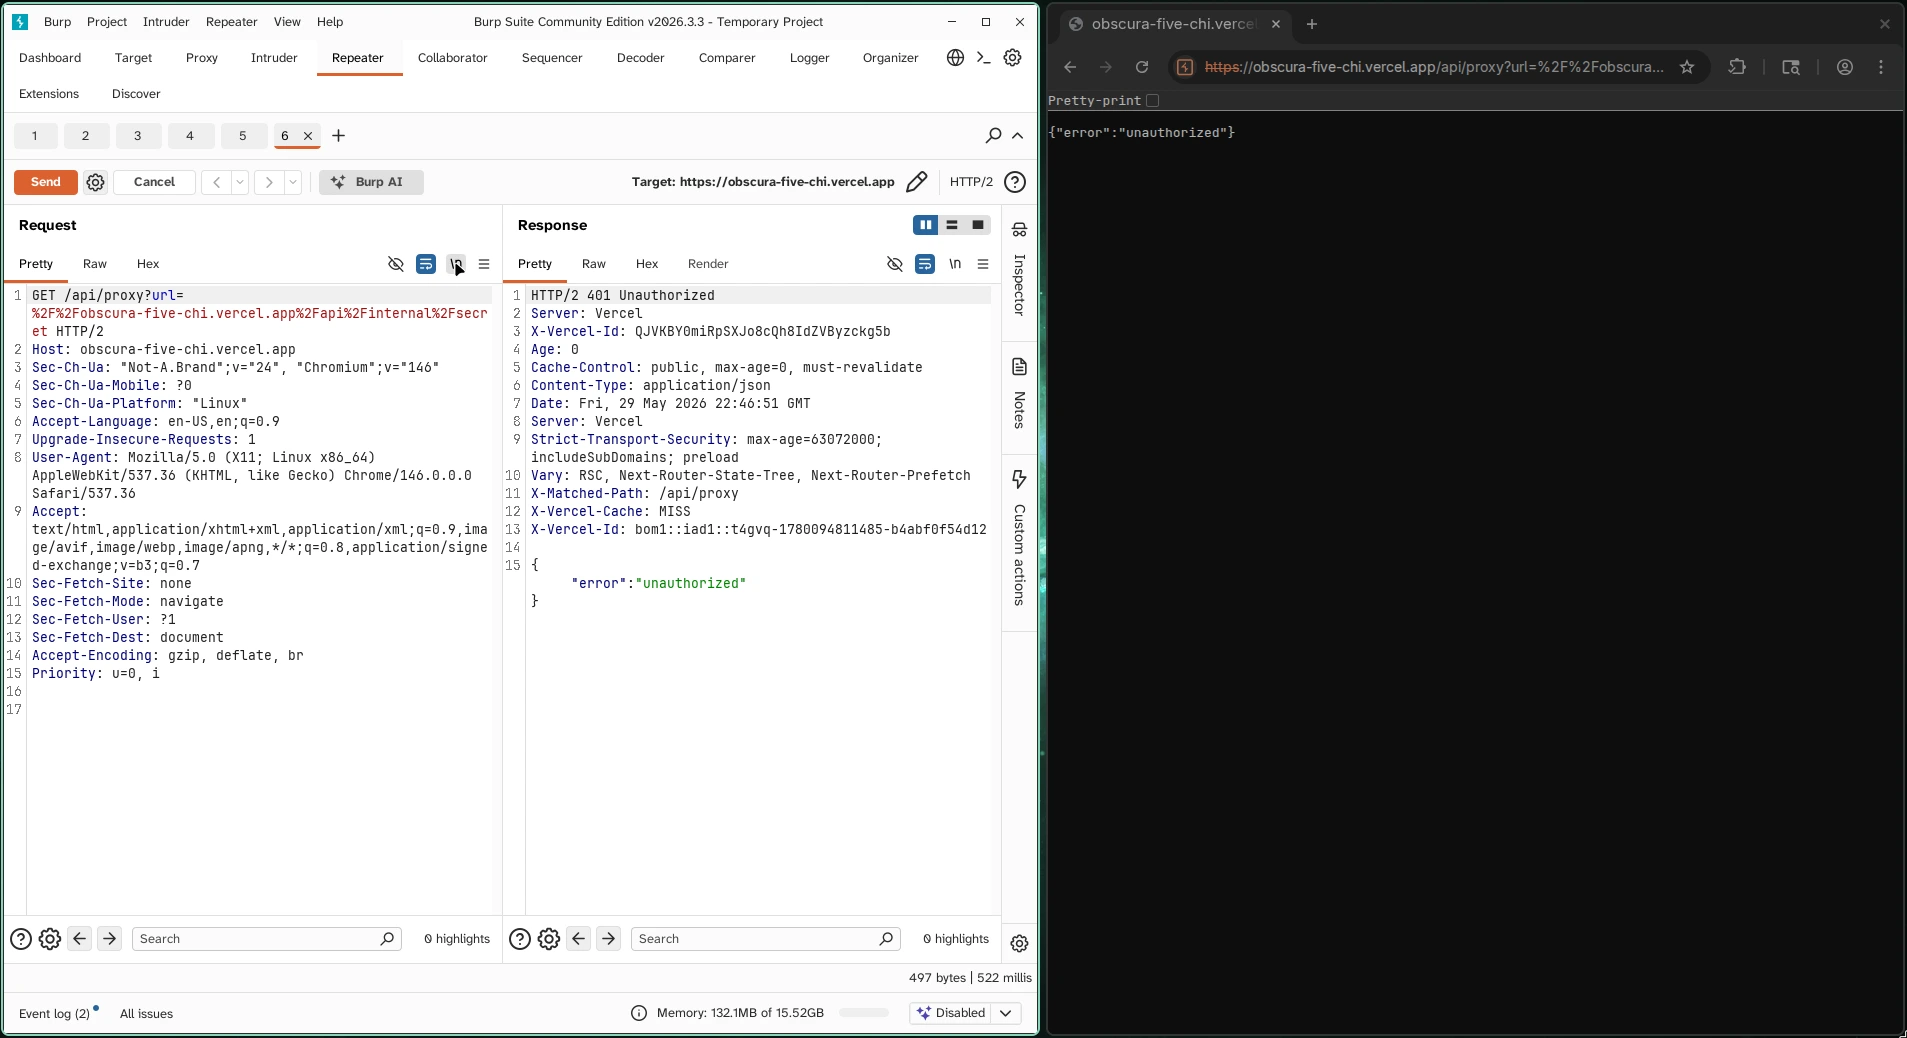Toggle request line wrap icon
The height and width of the screenshot is (1038, 1907).
tap(426, 264)
